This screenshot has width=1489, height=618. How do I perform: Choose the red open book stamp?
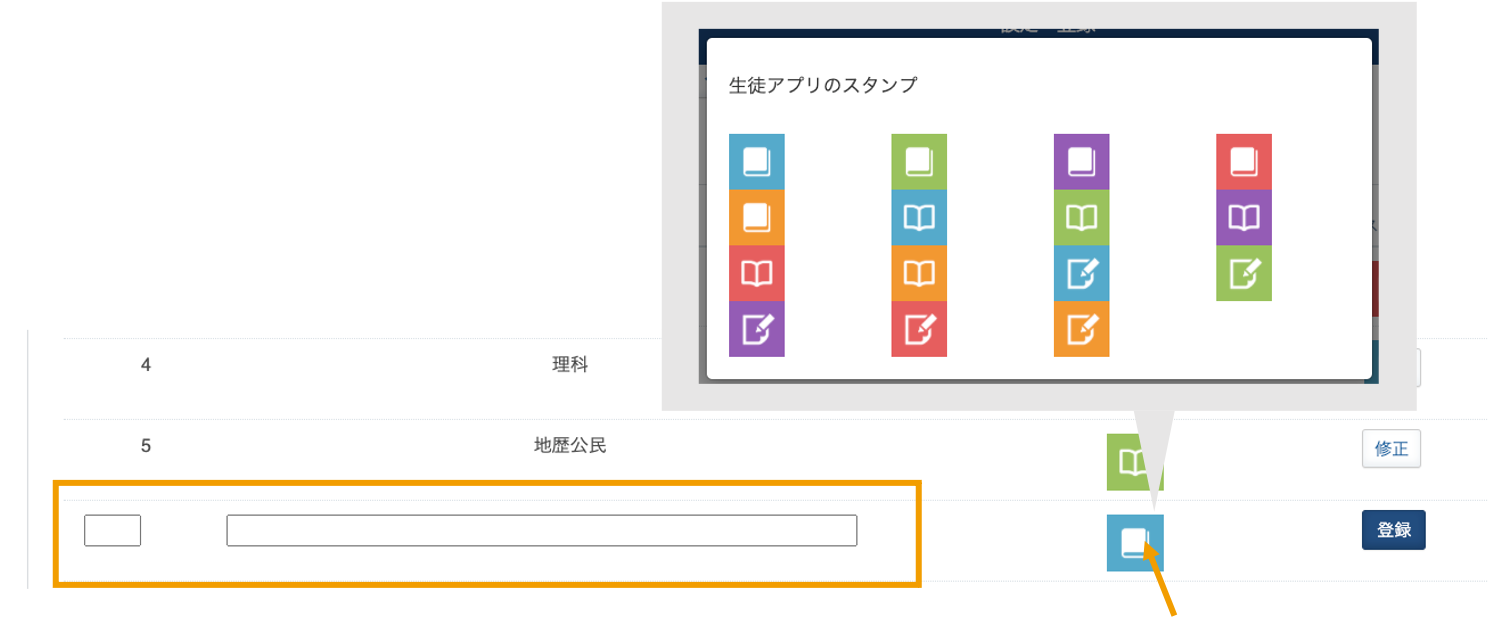click(756, 273)
